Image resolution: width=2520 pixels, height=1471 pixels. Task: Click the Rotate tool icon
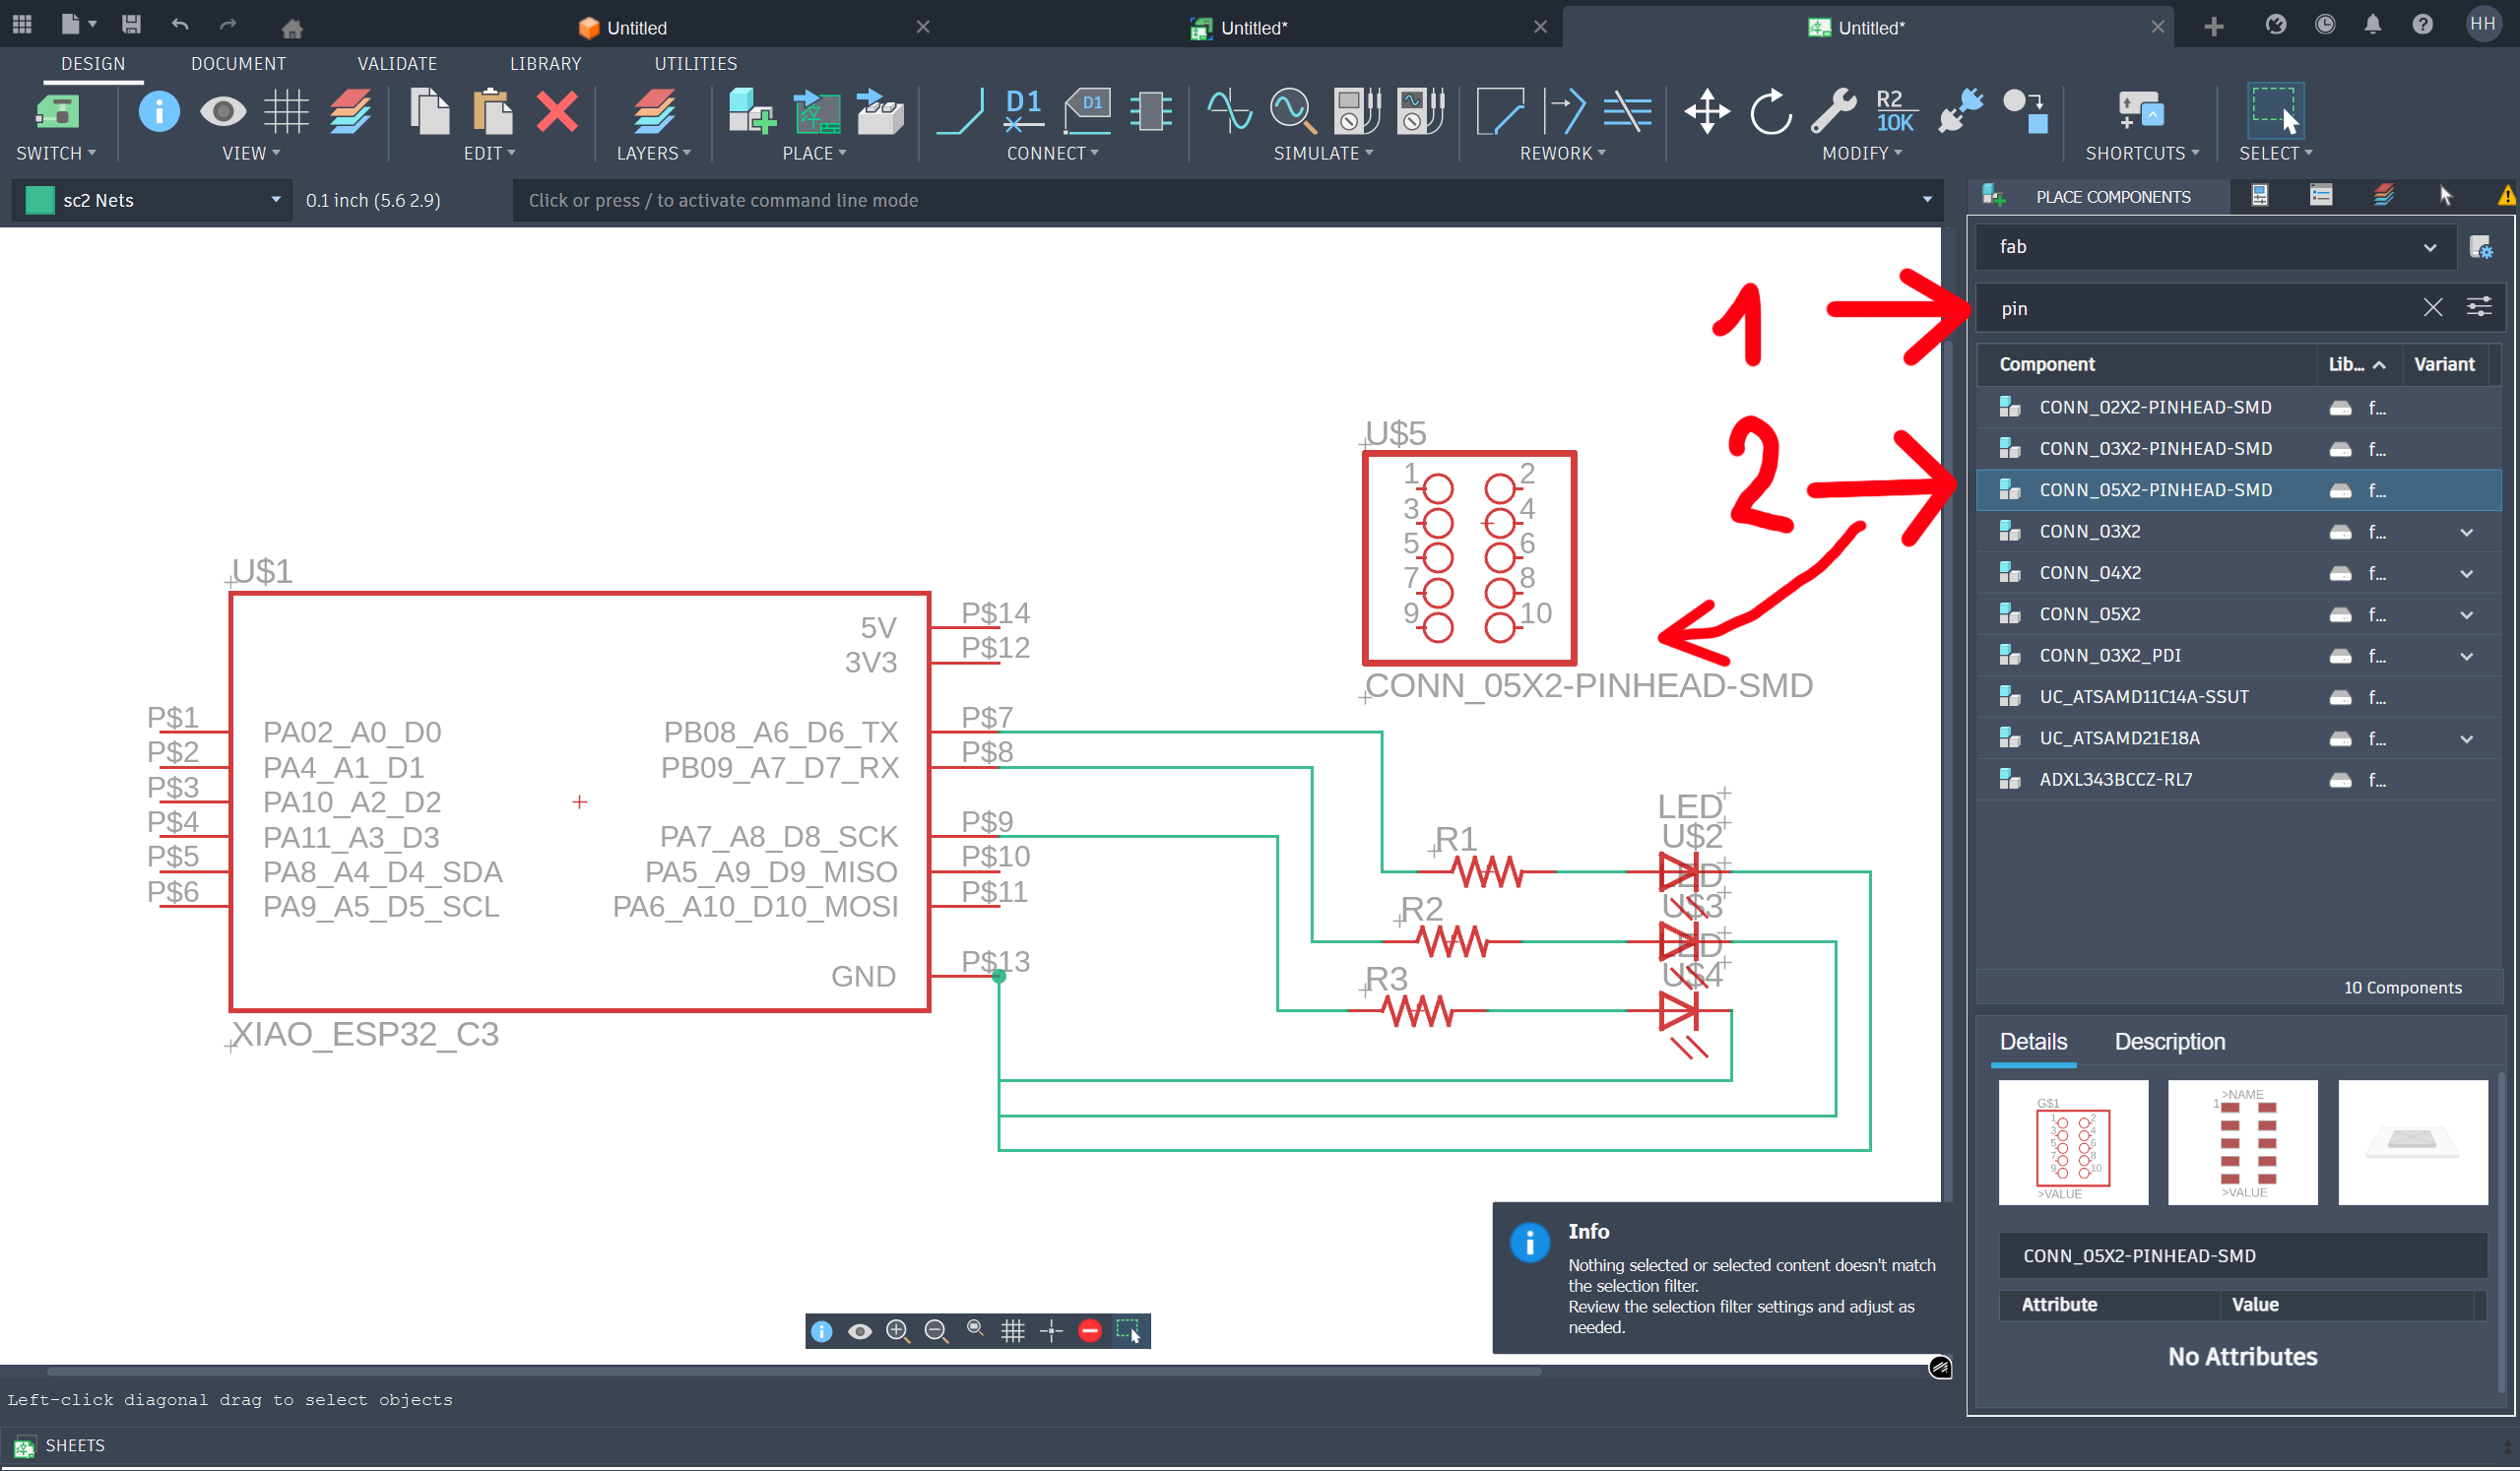(x=1770, y=111)
